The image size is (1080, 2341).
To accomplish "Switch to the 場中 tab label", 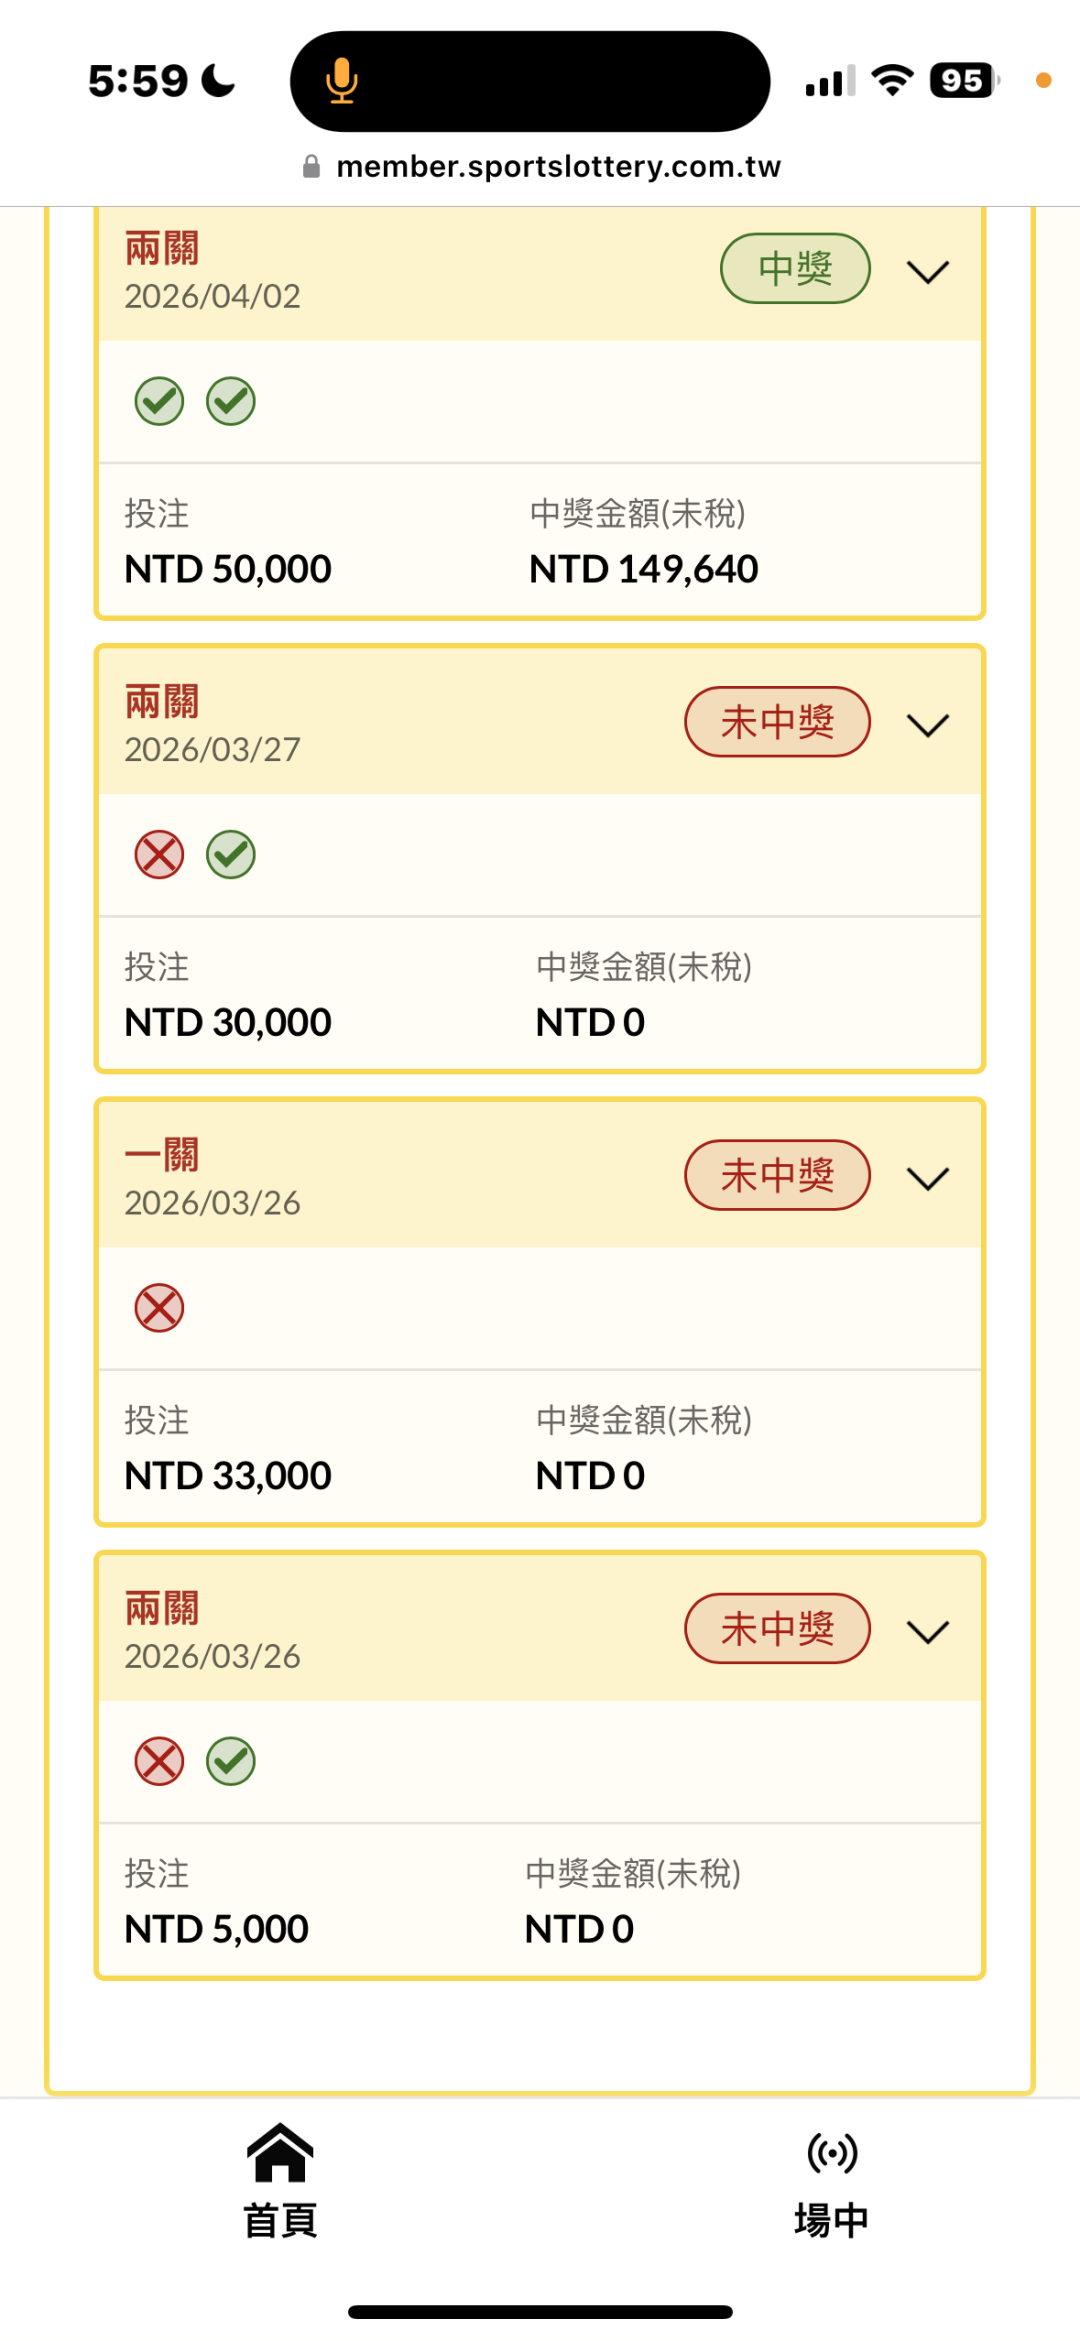I will tap(832, 2220).
